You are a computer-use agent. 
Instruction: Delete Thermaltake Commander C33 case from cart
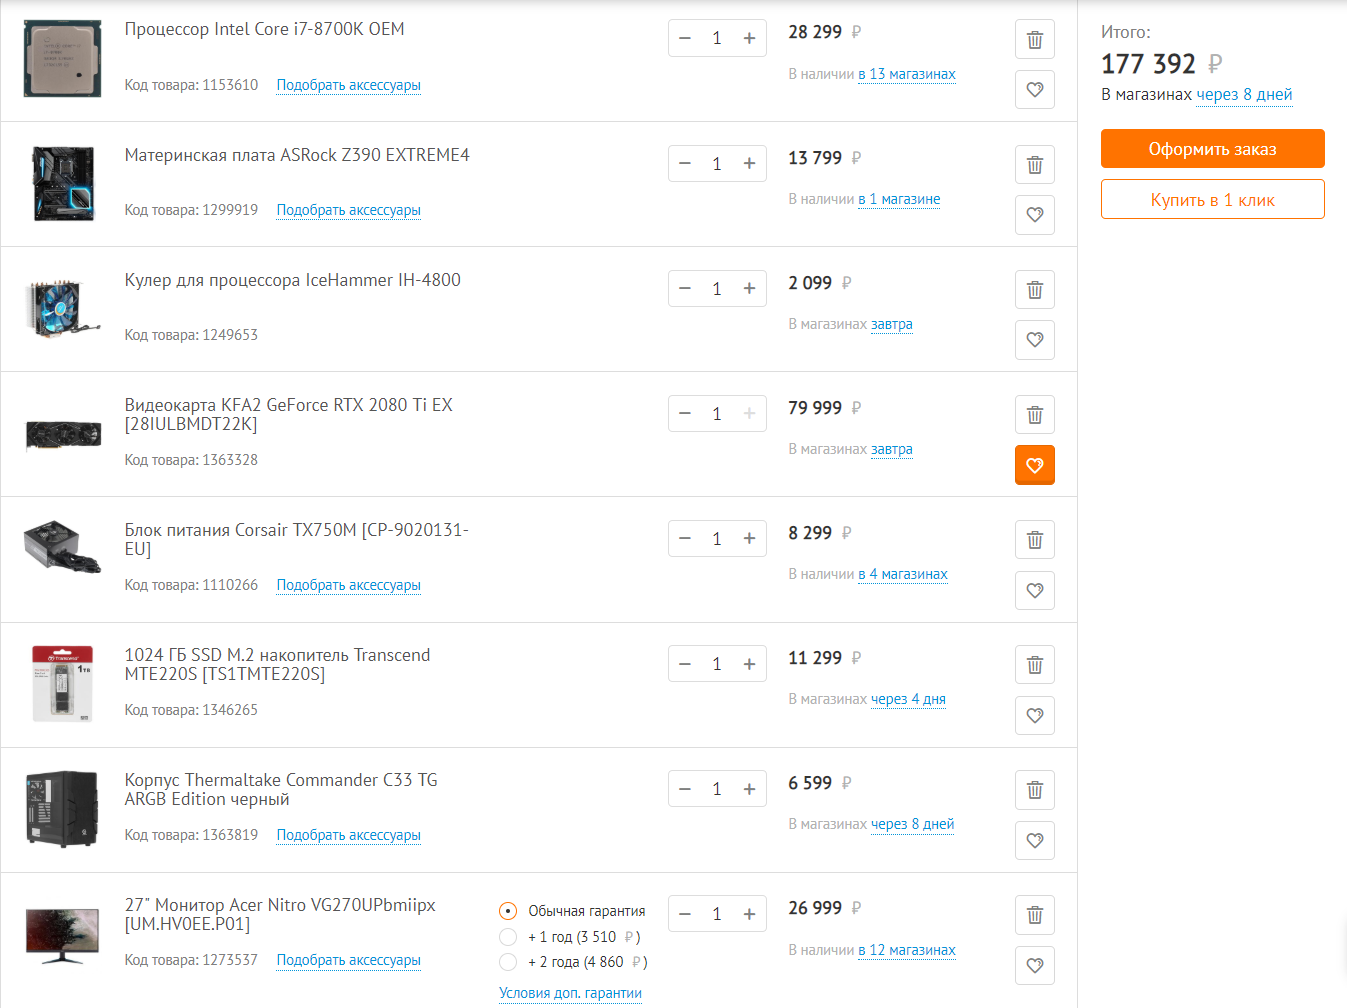pos(1035,790)
